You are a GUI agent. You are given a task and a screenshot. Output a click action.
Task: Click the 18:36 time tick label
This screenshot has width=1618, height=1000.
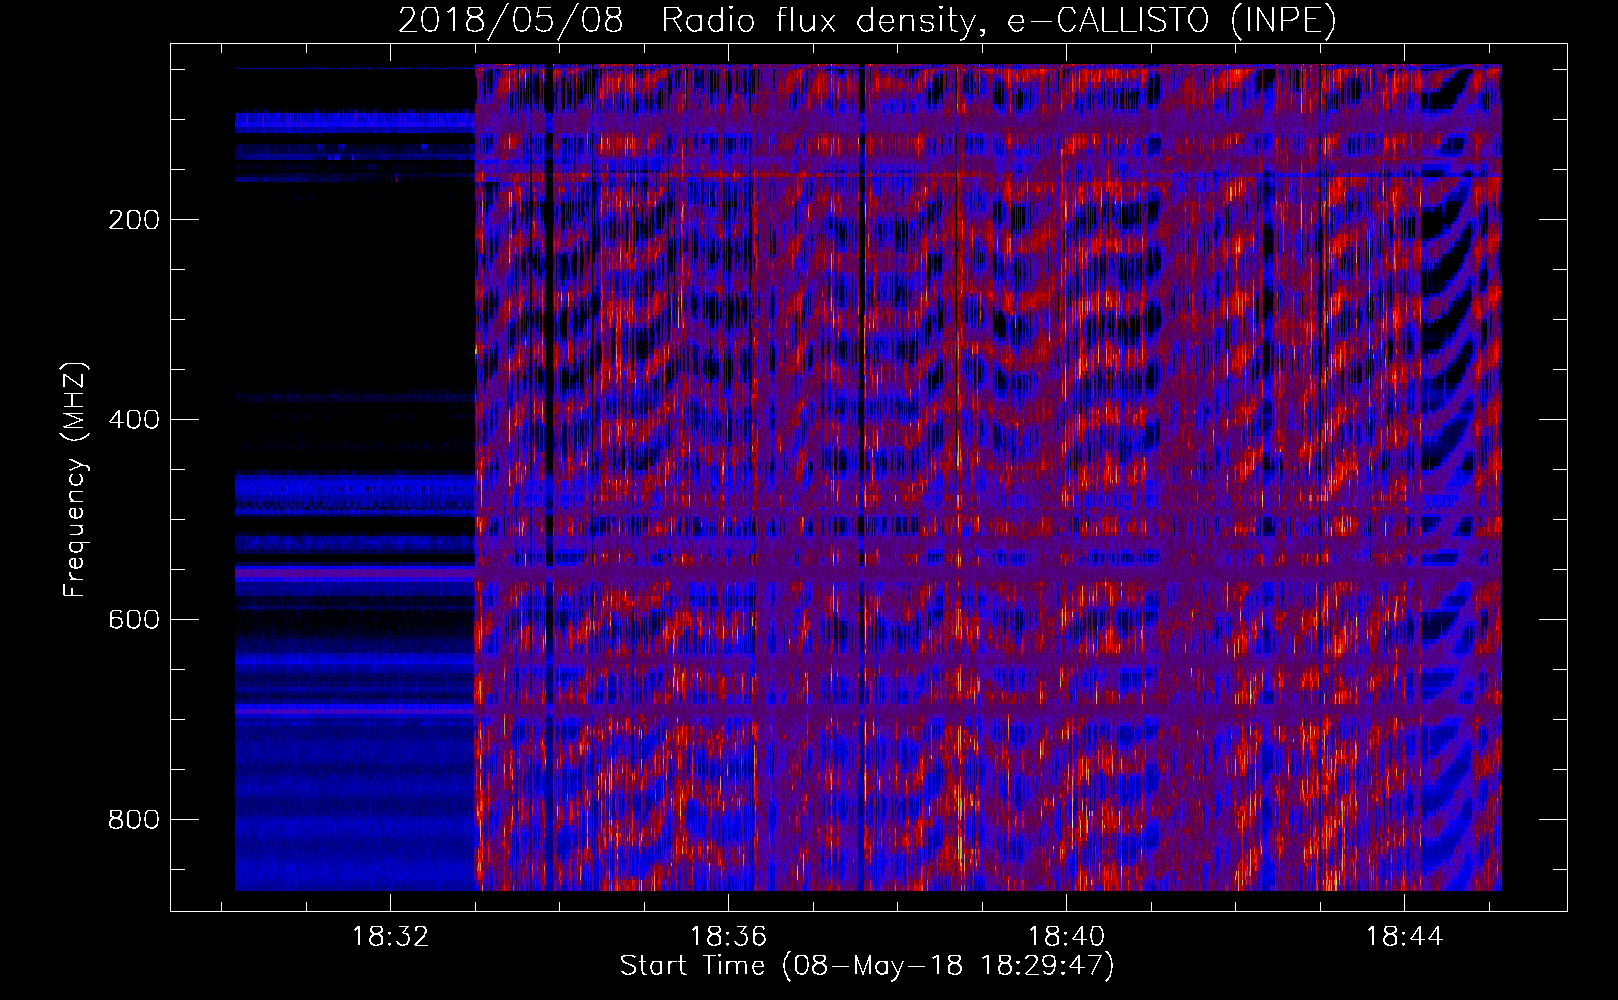click(x=729, y=937)
